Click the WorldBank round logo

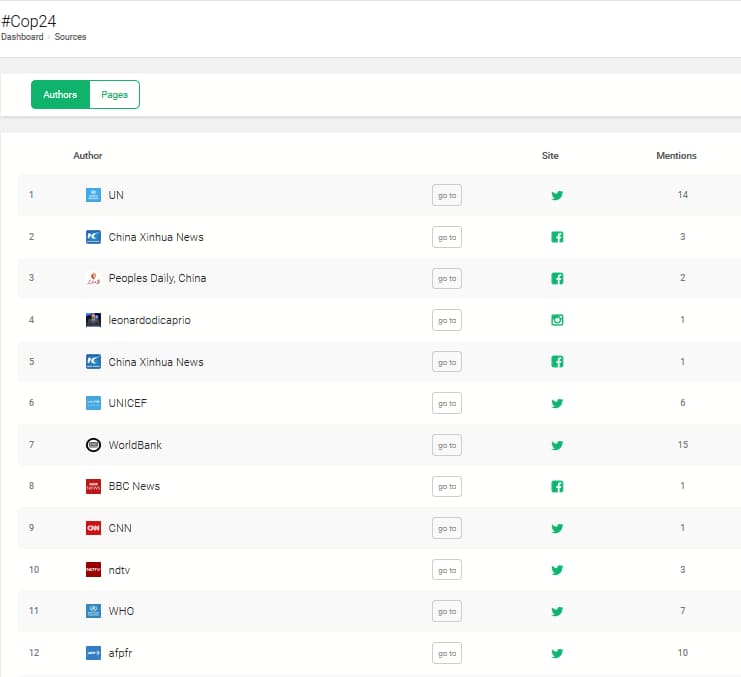[93, 445]
